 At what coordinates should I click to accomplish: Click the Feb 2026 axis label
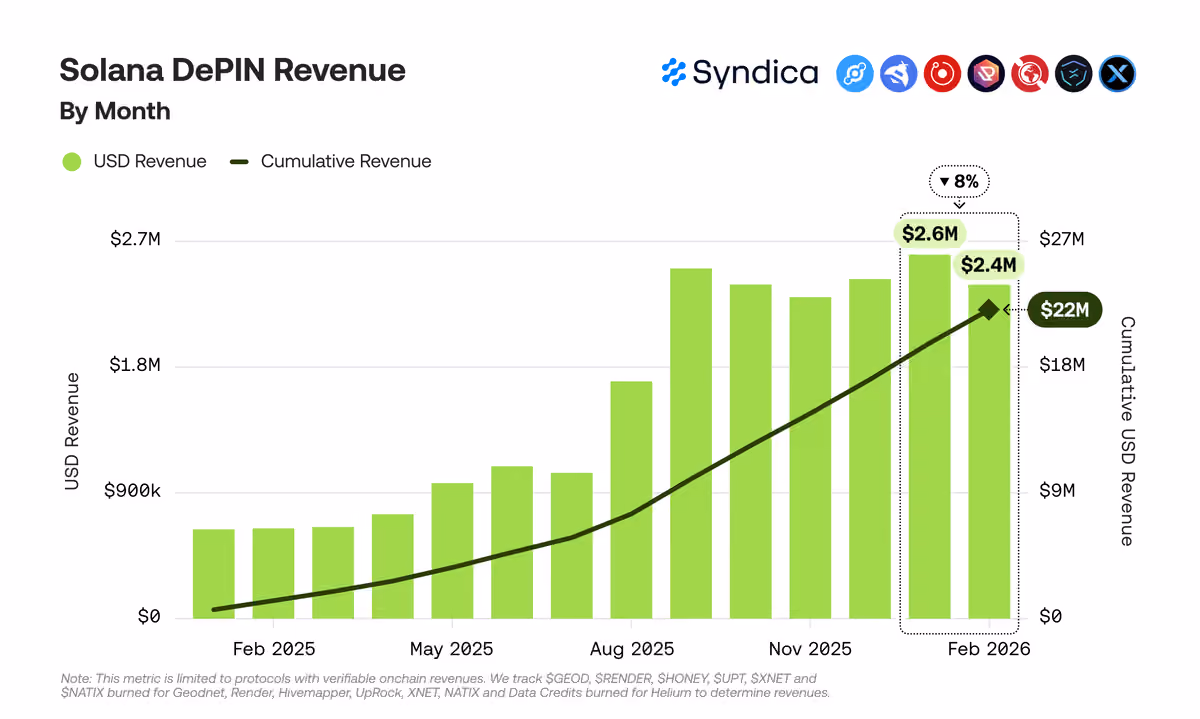point(988,649)
